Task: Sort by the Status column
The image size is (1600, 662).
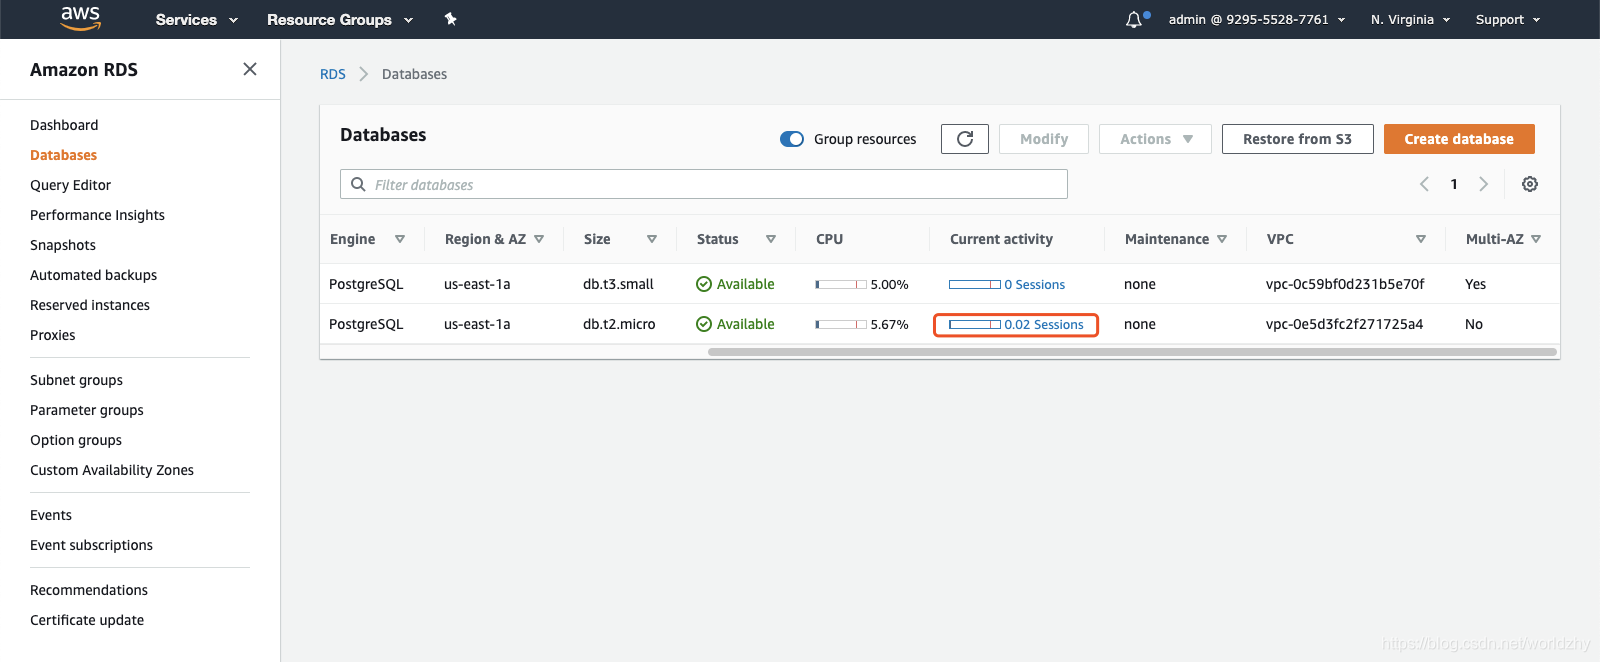Action: [771, 239]
